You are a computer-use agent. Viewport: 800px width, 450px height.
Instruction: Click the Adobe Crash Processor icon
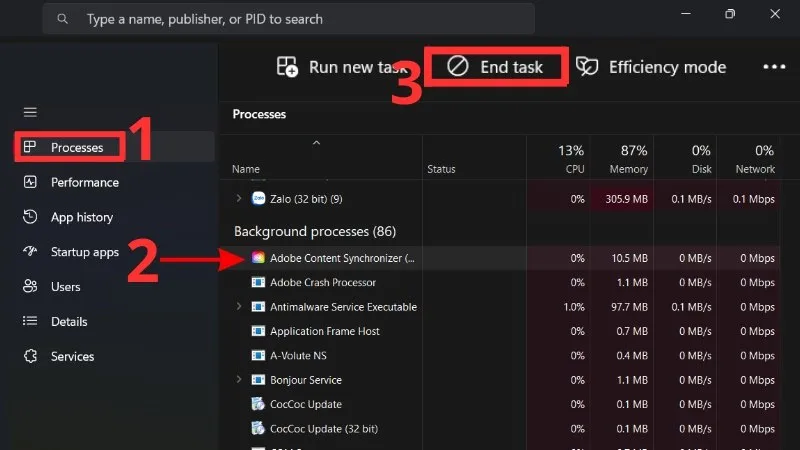pos(258,282)
